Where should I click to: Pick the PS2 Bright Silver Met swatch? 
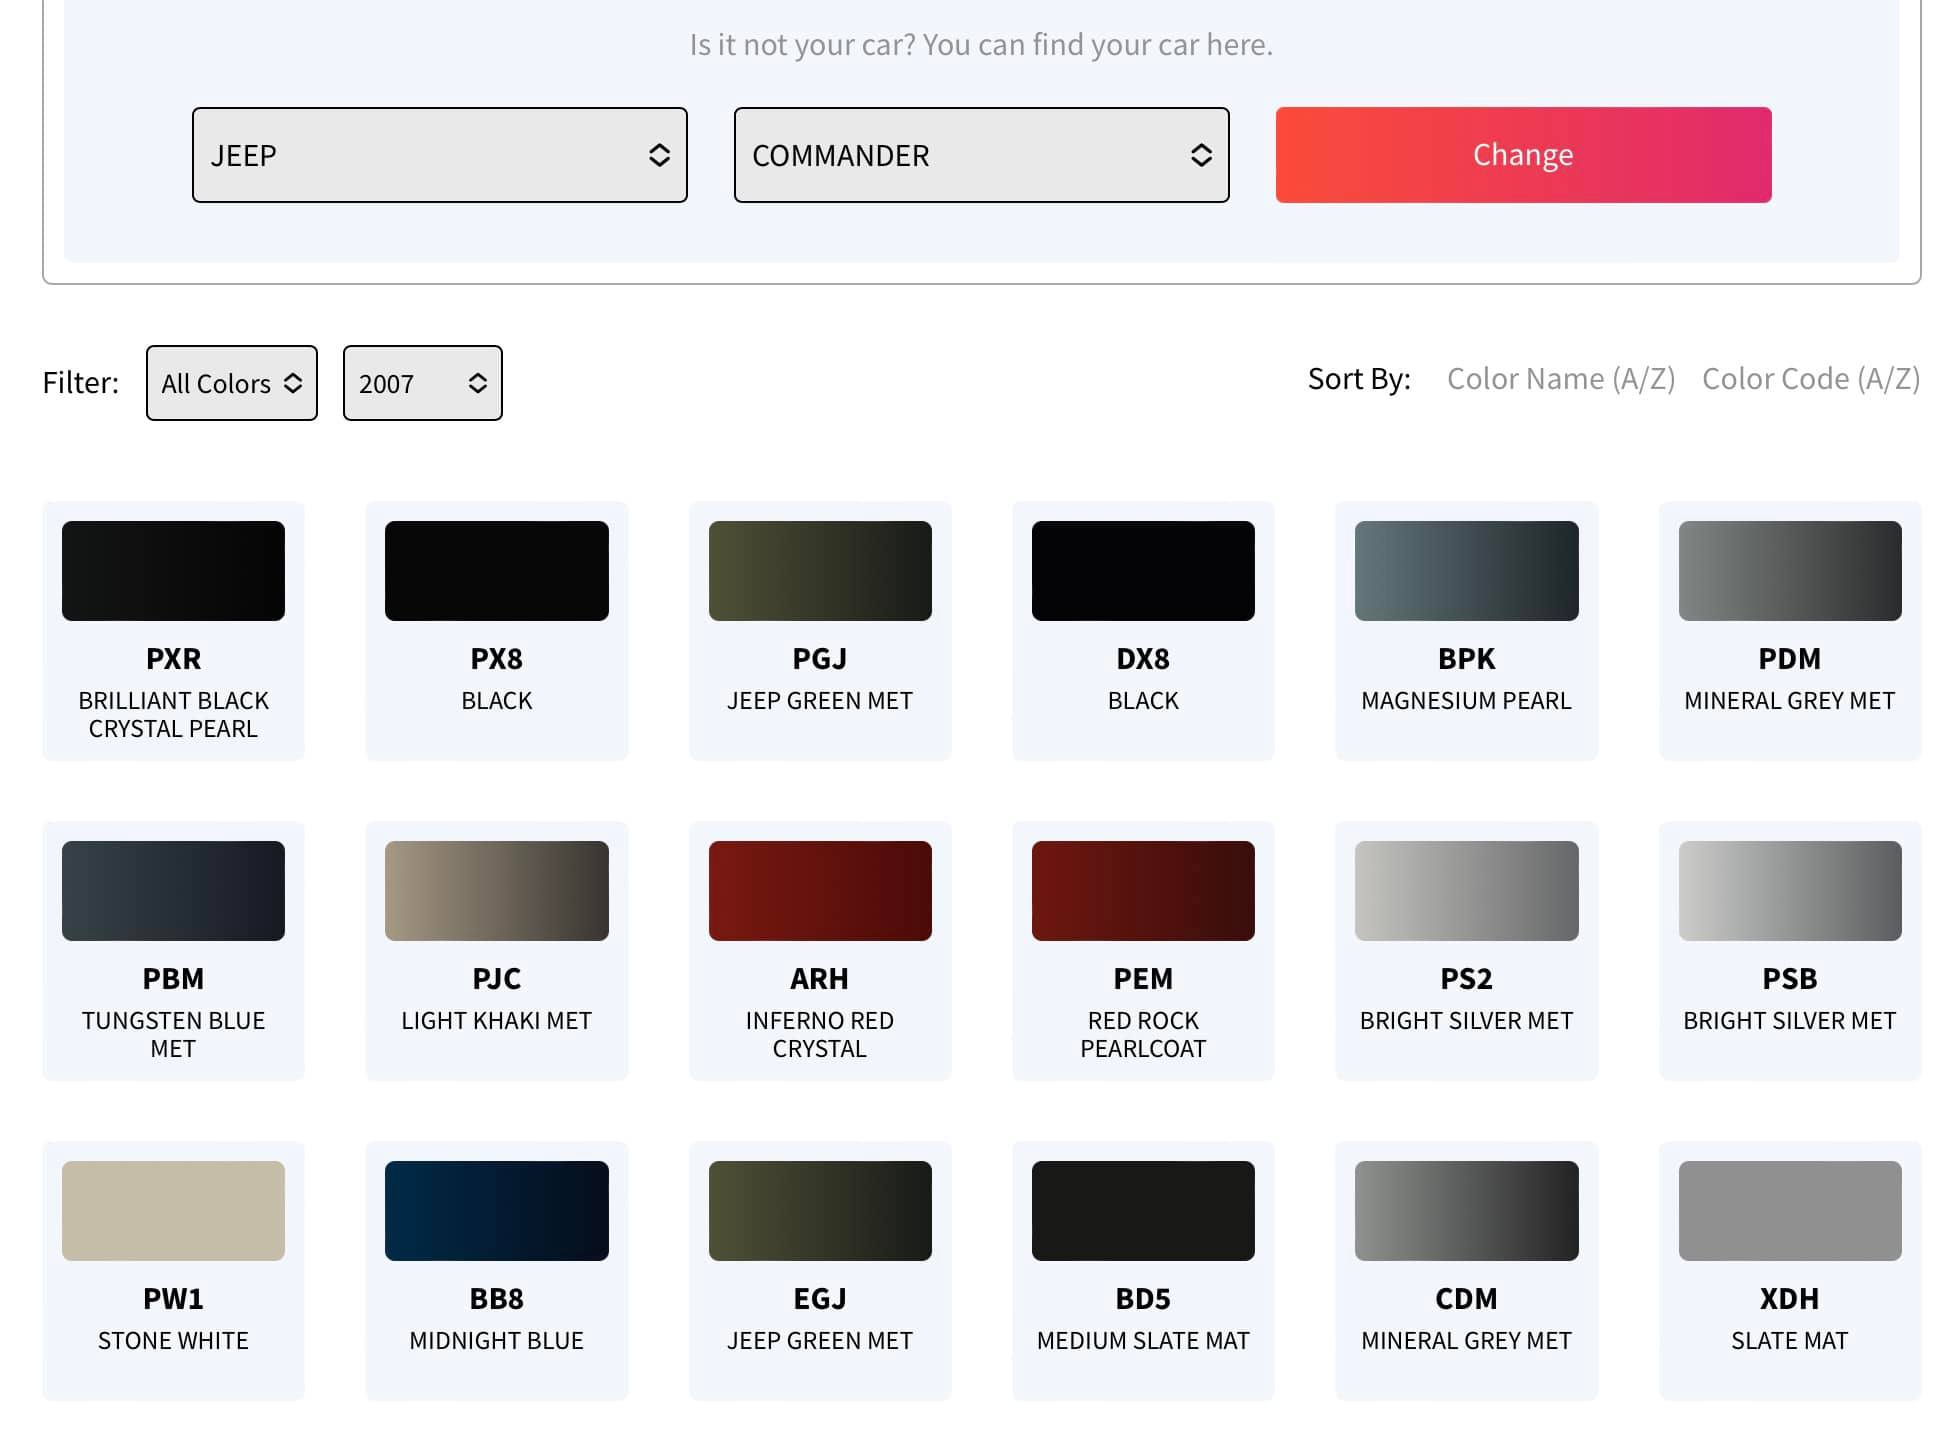point(1466,891)
